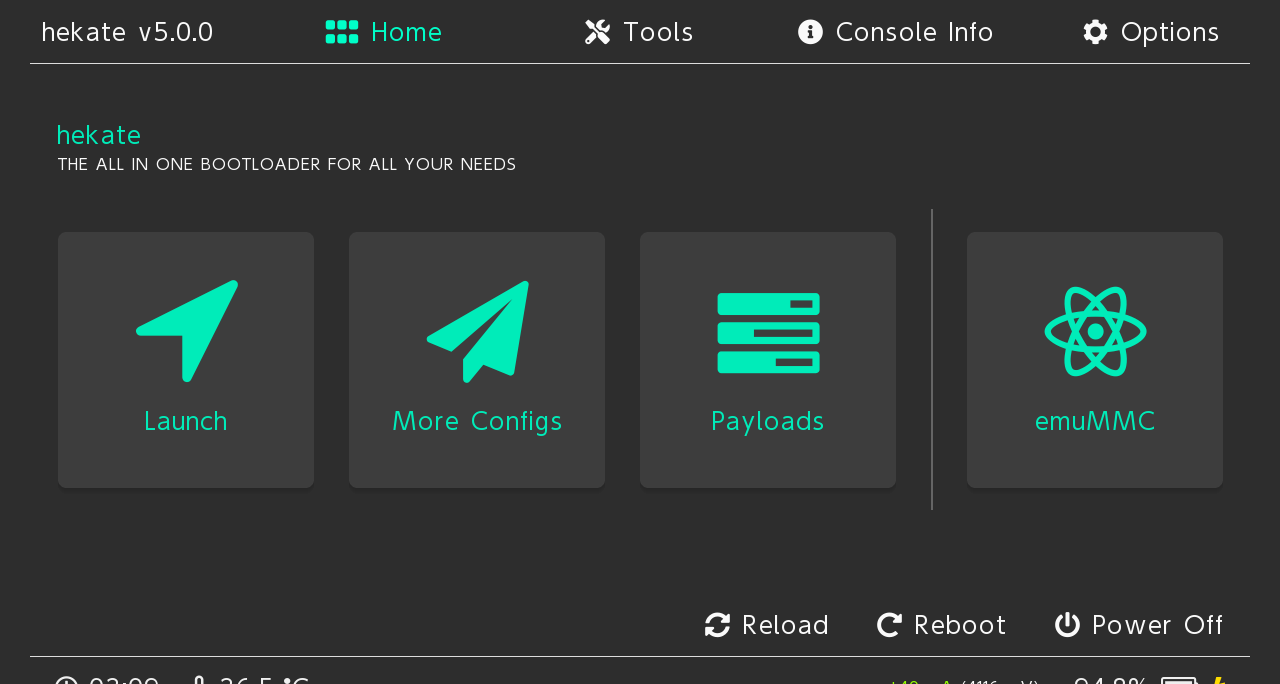The image size is (1280, 684).
Task: Select the emuMMC label
Action: pyautogui.click(x=1095, y=421)
